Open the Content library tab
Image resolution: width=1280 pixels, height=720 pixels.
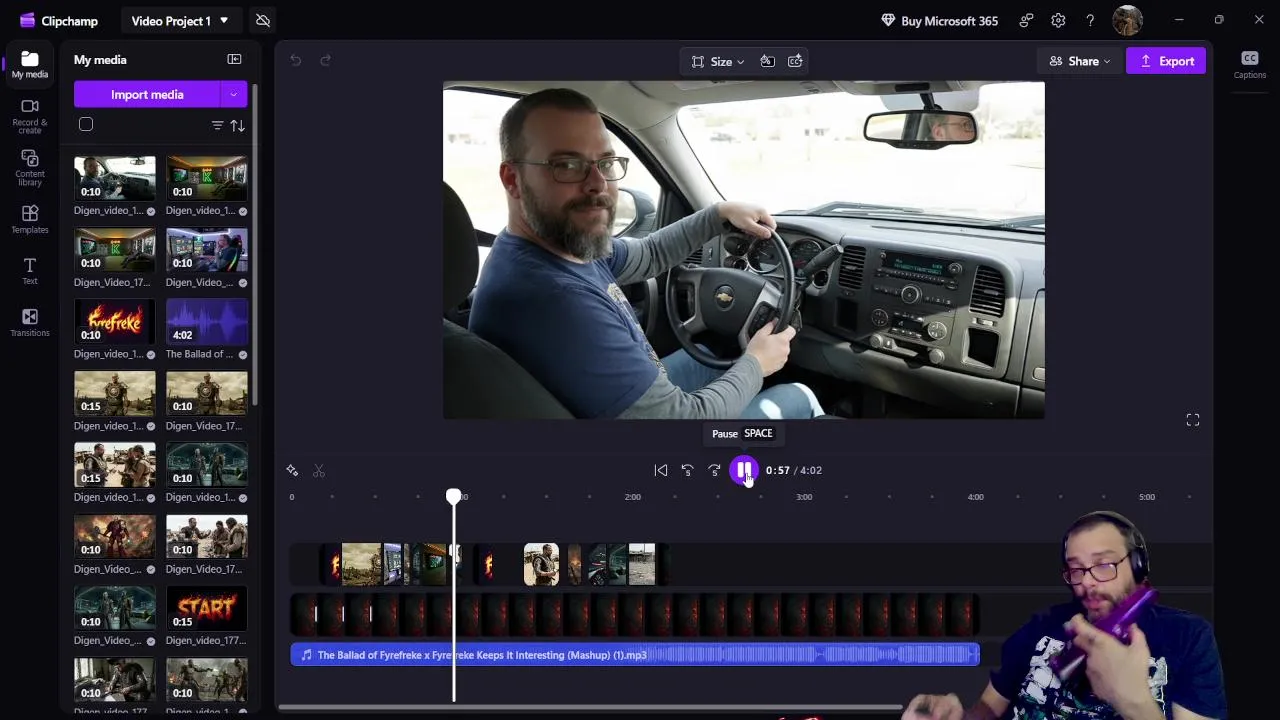(x=29, y=168)
